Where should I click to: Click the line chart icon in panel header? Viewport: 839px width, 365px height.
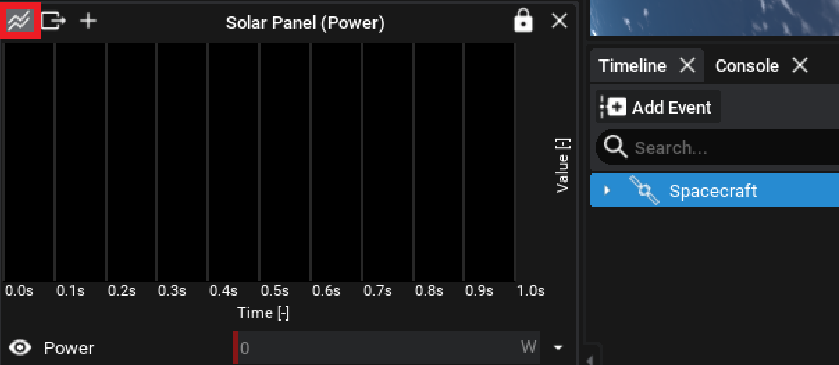click(20, 21)
